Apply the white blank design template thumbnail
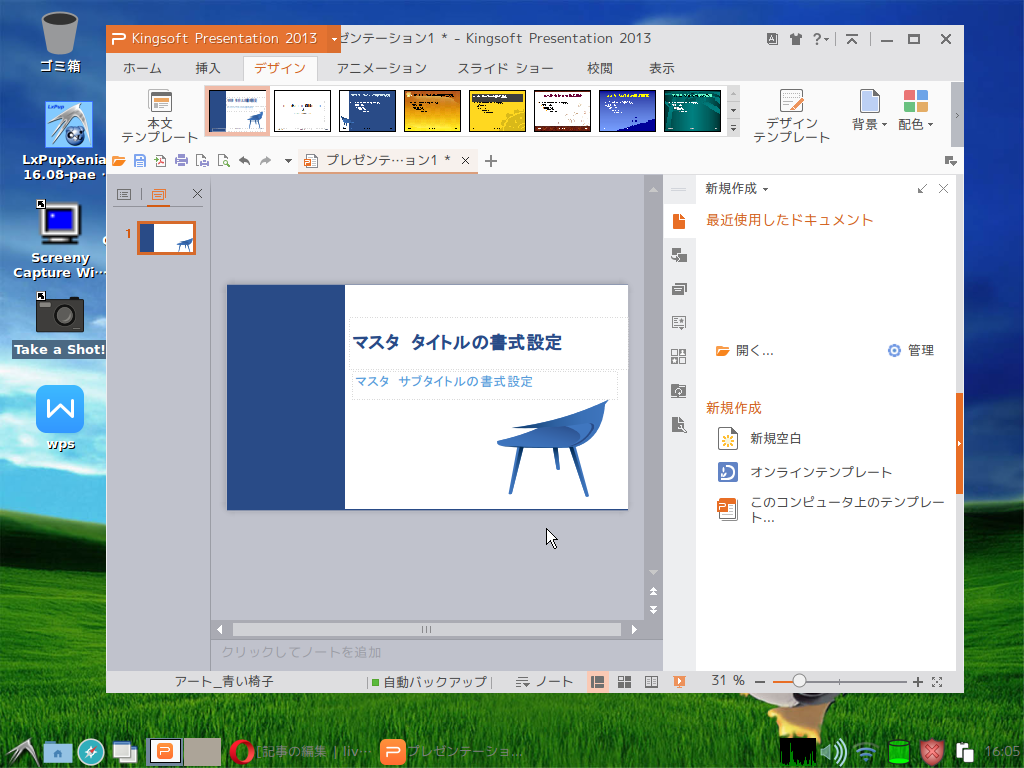 point(302,111)
